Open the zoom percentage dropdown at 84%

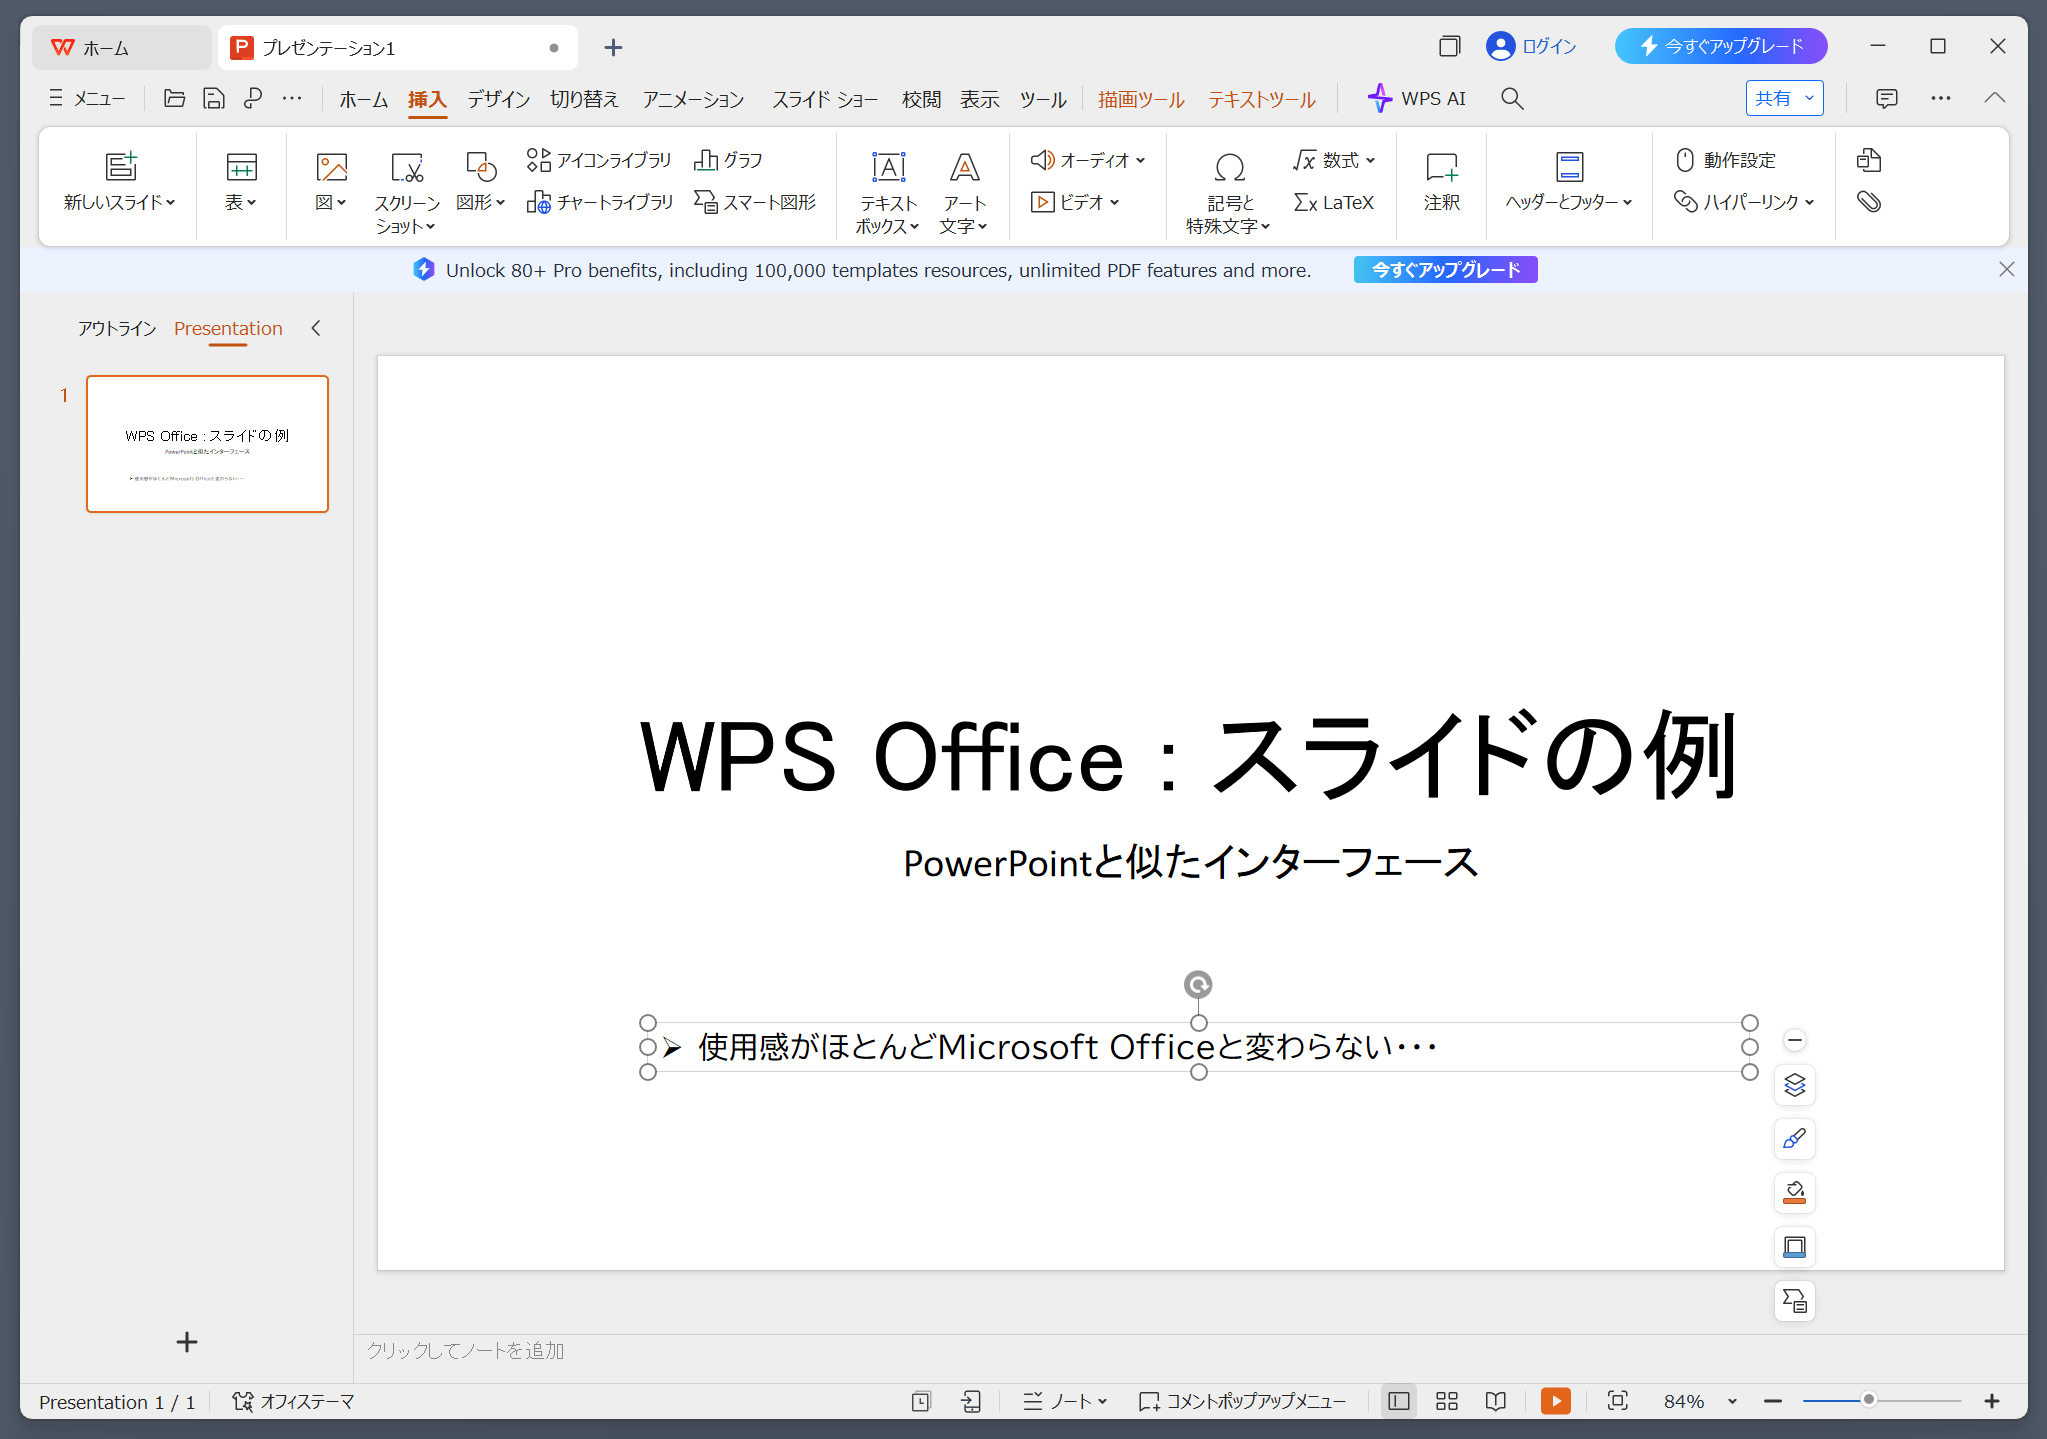tap(1732, 1401)
